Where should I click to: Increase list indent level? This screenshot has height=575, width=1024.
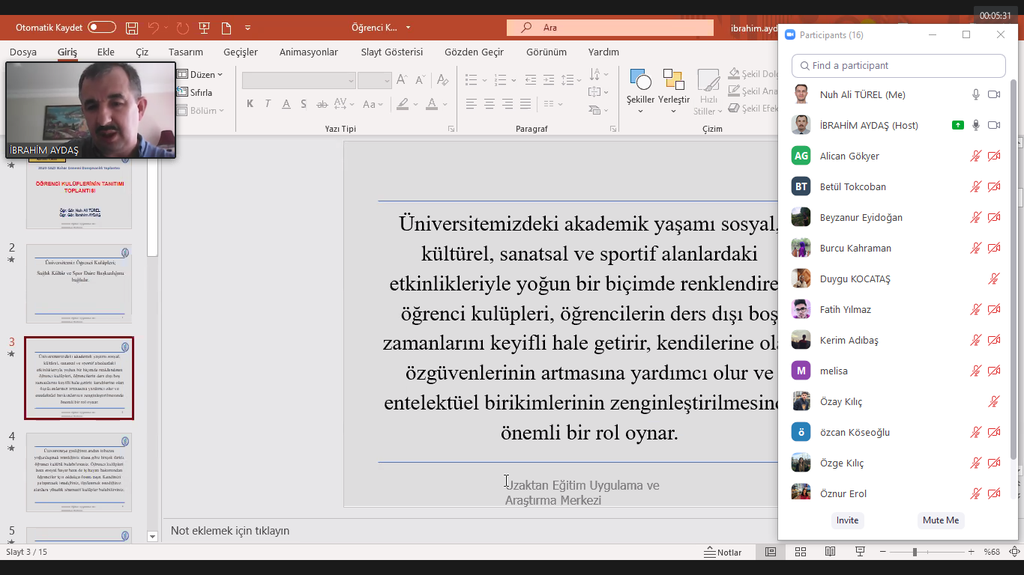549,80
